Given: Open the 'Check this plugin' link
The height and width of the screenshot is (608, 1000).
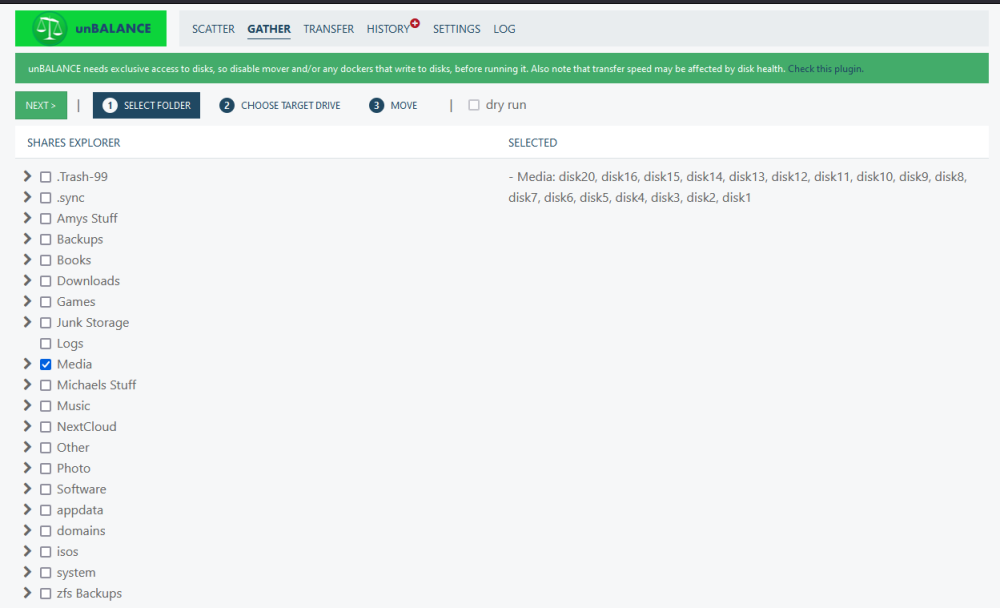Looking at the screenshot, I should point(825,69).
